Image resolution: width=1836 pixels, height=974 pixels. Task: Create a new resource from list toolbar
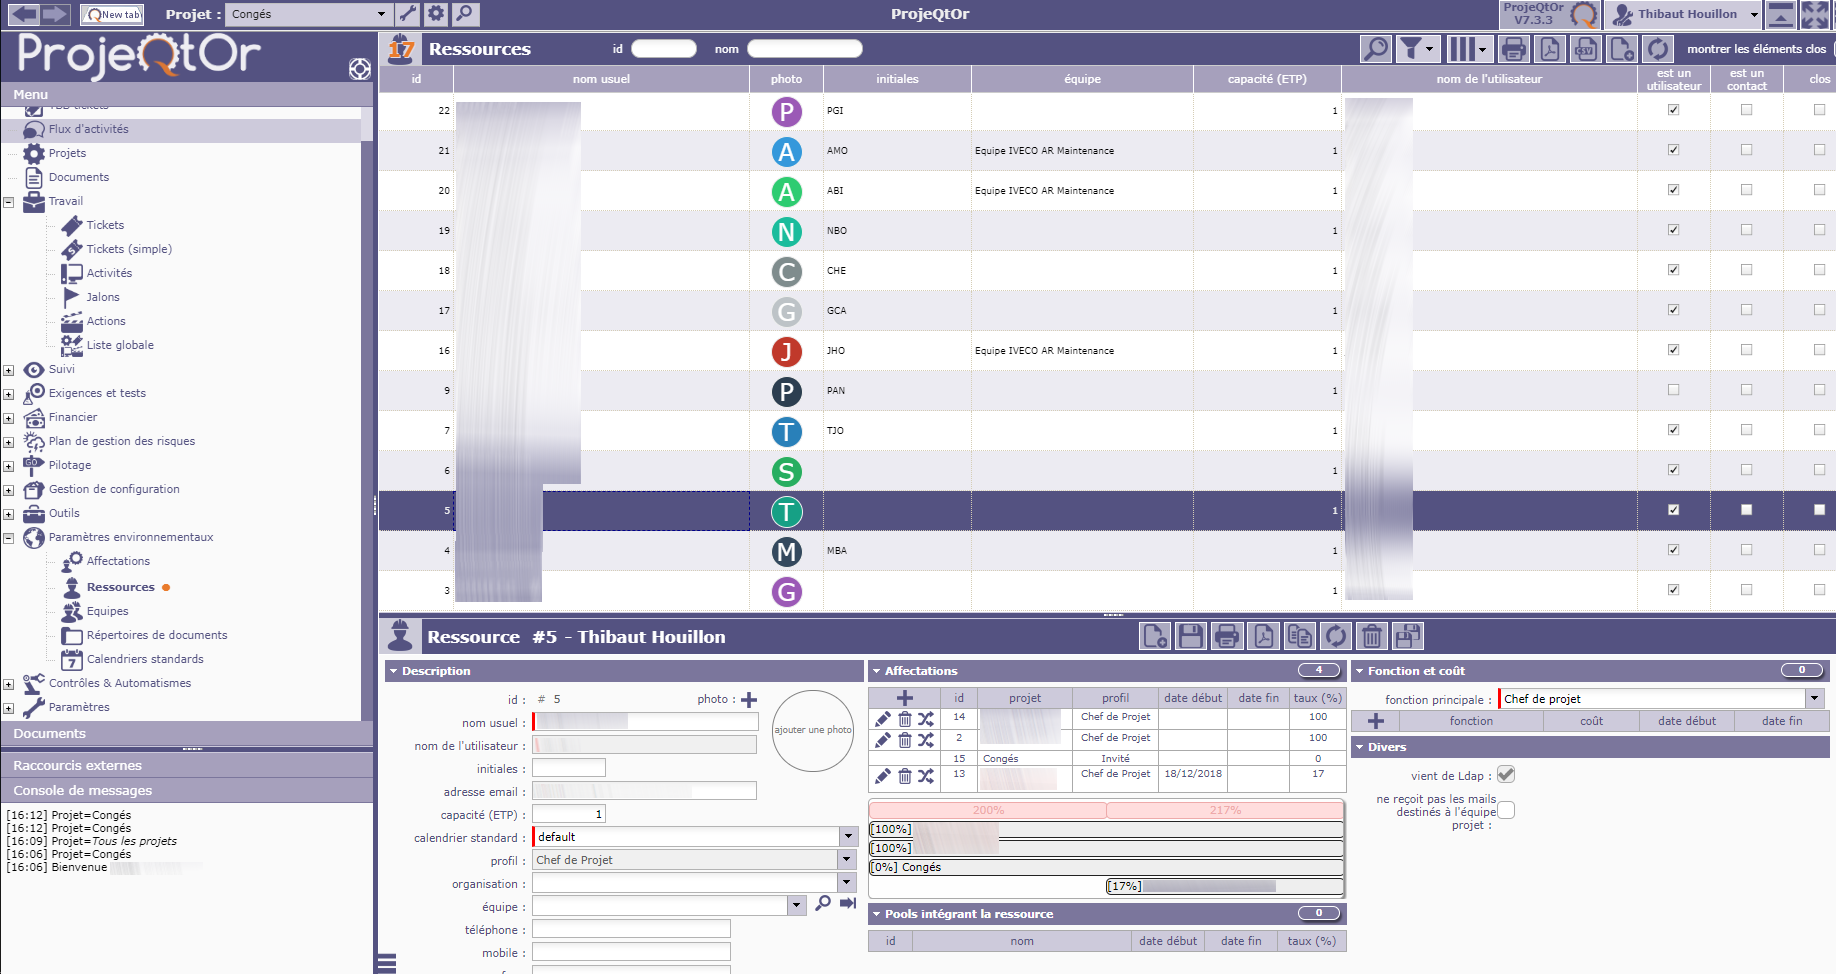[1622, 49]
